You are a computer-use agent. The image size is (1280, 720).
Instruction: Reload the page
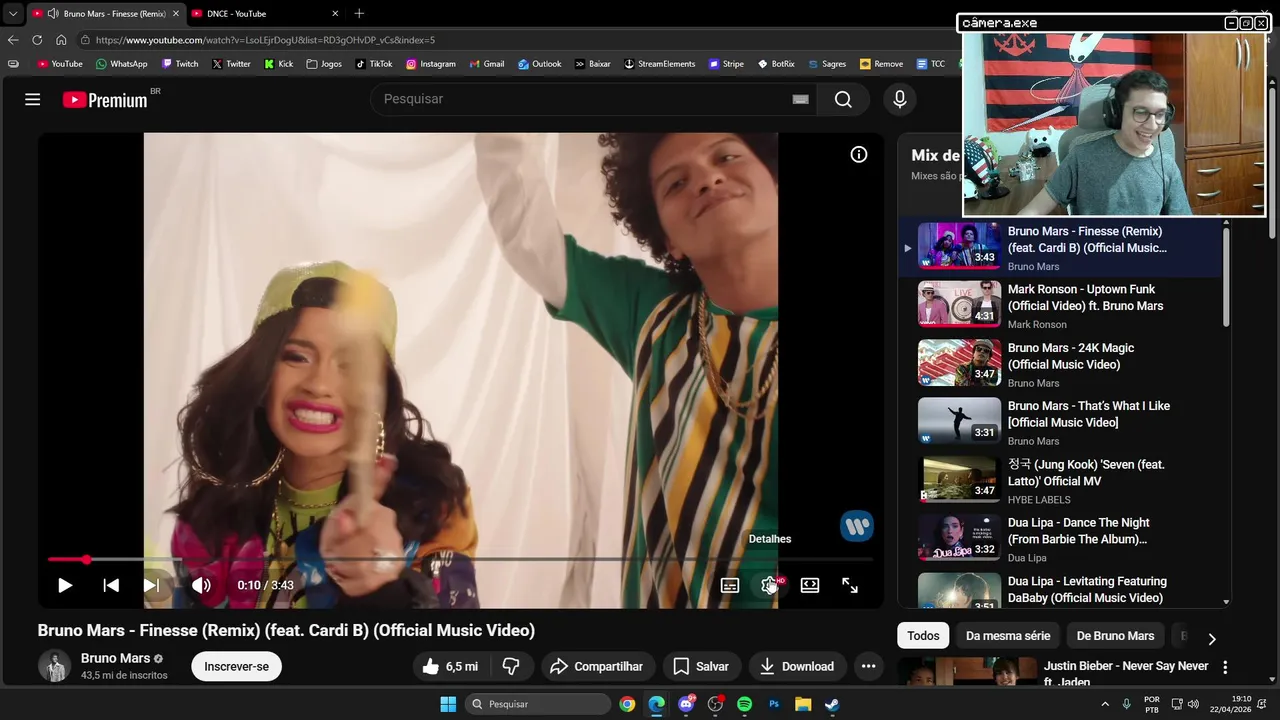pyautogui.click(x=37, y=40)
